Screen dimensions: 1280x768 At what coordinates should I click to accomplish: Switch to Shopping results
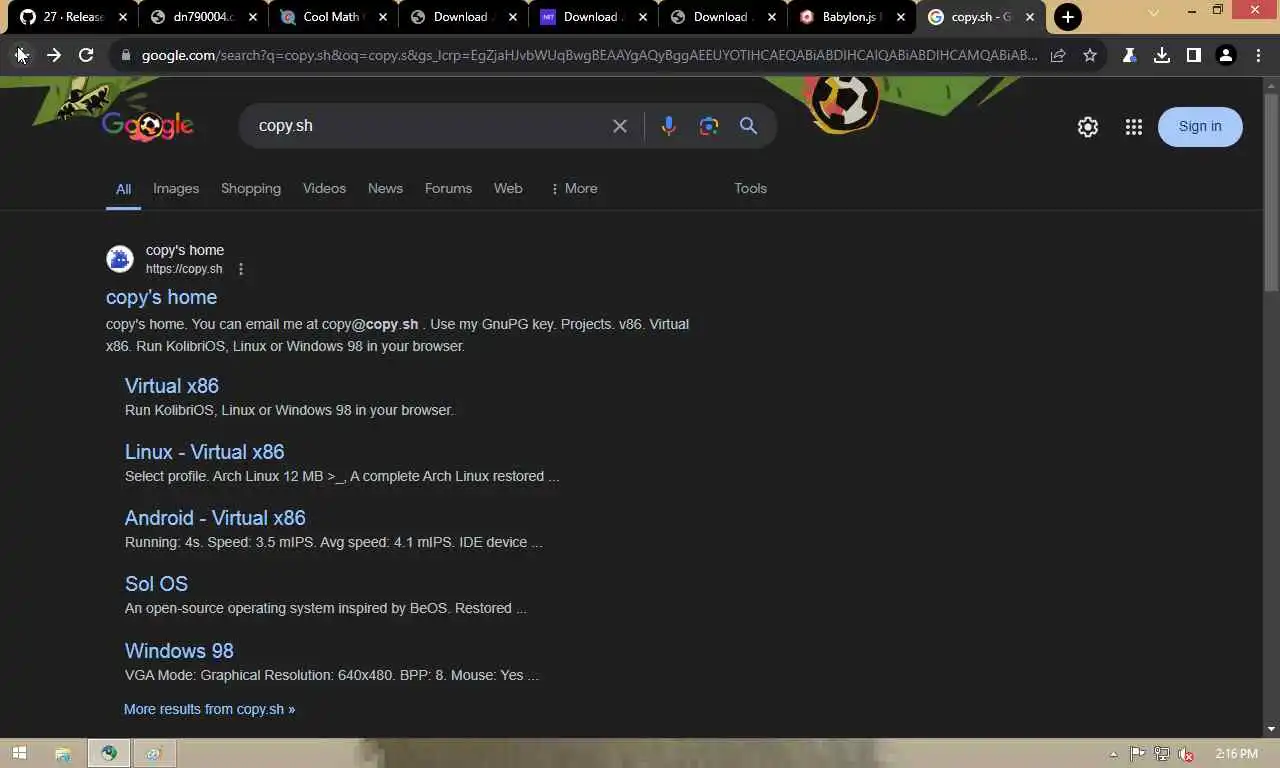(x=251, y=188)
